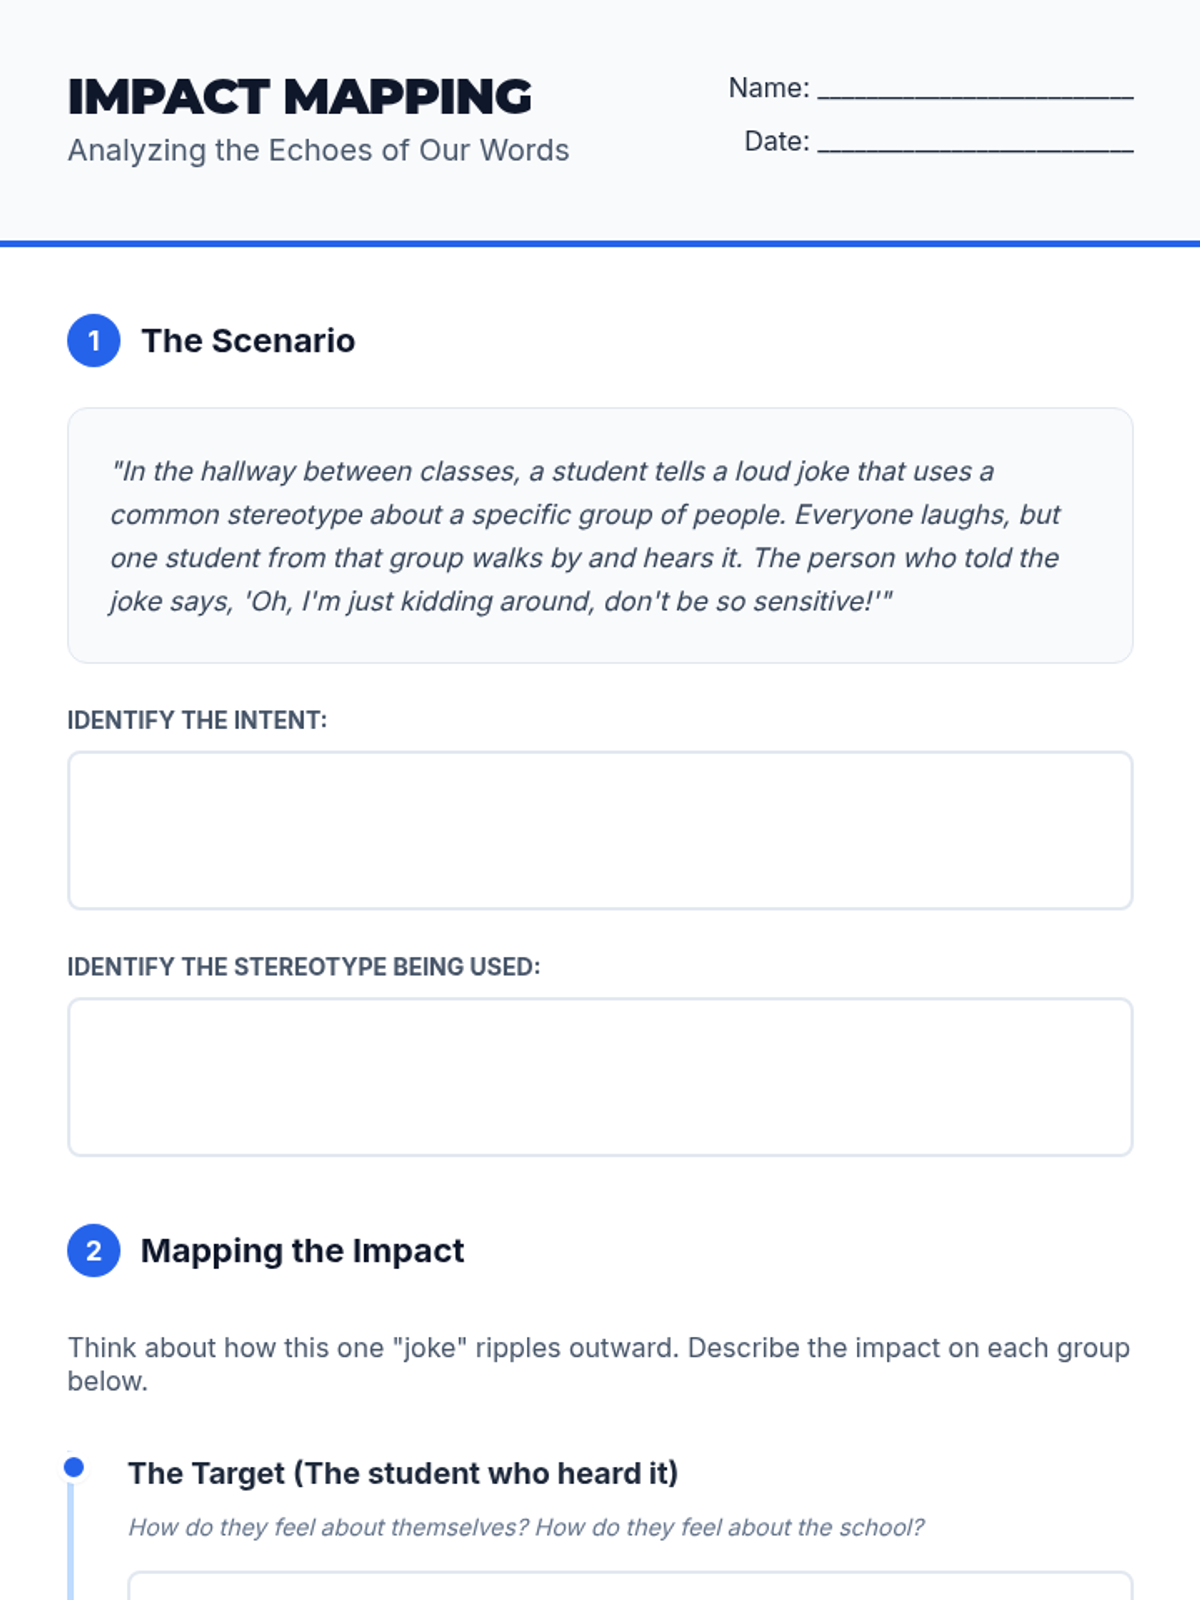1200x1600 pixels.
Task: Click the paragraph starting Think about how
Action: coord(598,1363)
